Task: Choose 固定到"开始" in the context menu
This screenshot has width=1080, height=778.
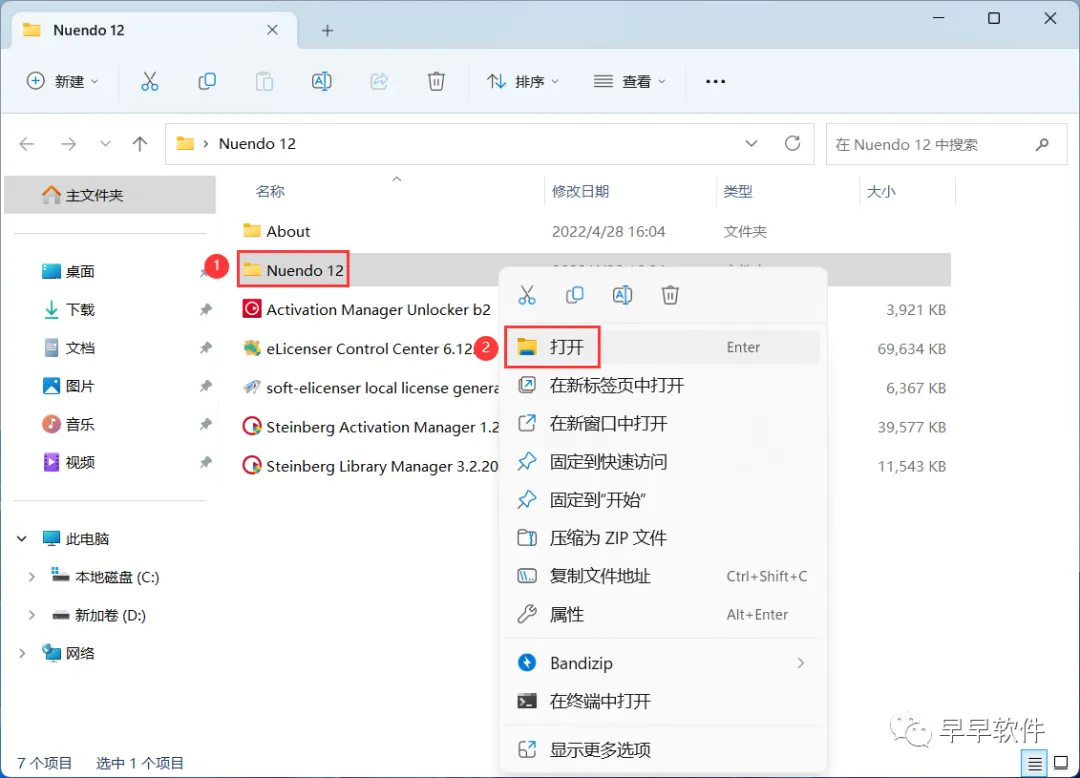Action: click(663, 500)
